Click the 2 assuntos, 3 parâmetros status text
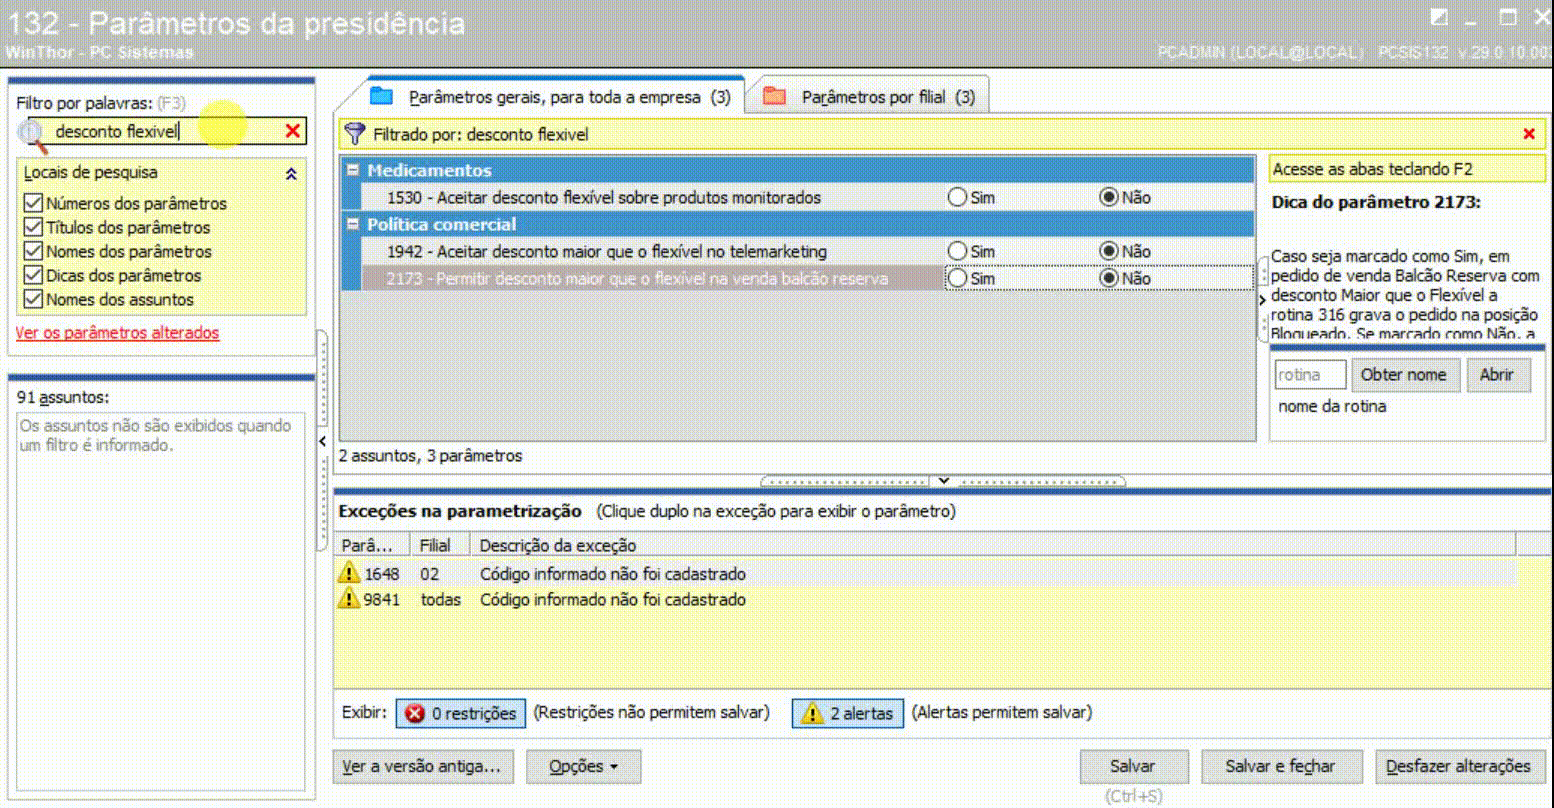Image resolution: width=1554 pixels, height=808 pixels. [430, 455]
